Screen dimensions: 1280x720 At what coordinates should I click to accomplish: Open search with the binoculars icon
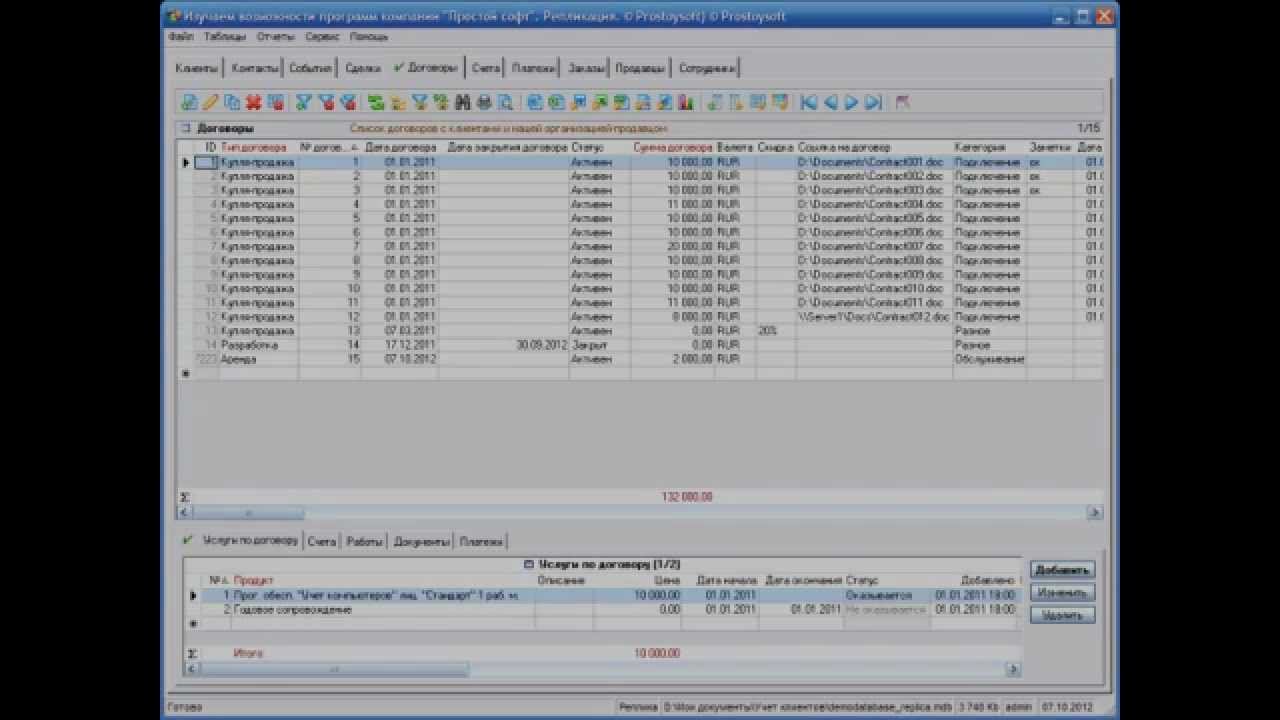tap(462, 102)
